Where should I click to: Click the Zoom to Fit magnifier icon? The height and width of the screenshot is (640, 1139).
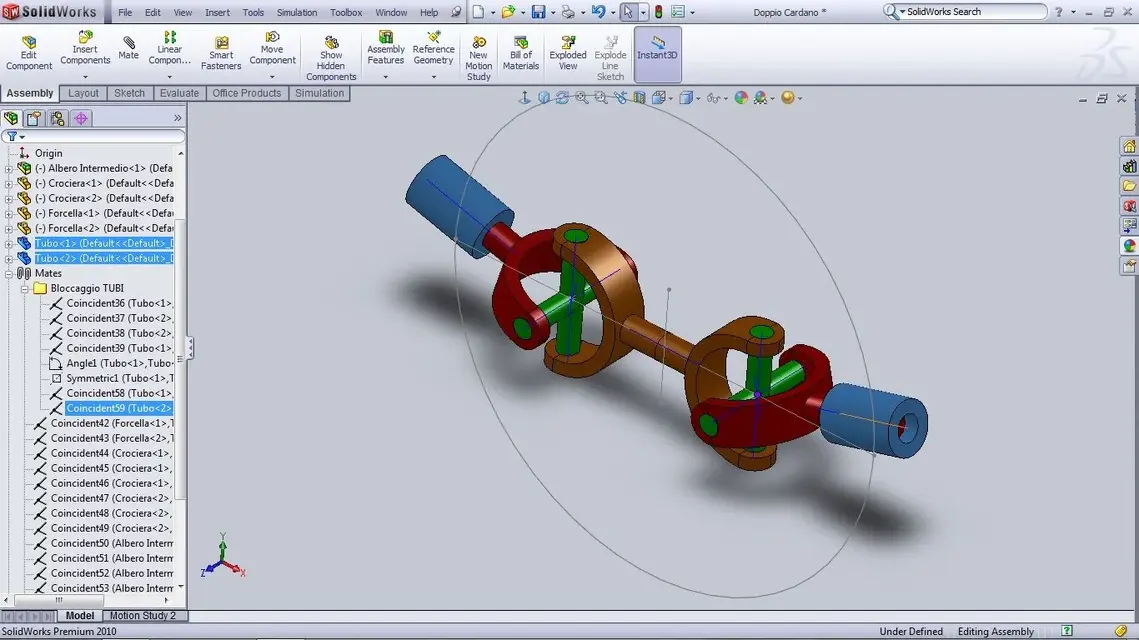coord(582,97)
